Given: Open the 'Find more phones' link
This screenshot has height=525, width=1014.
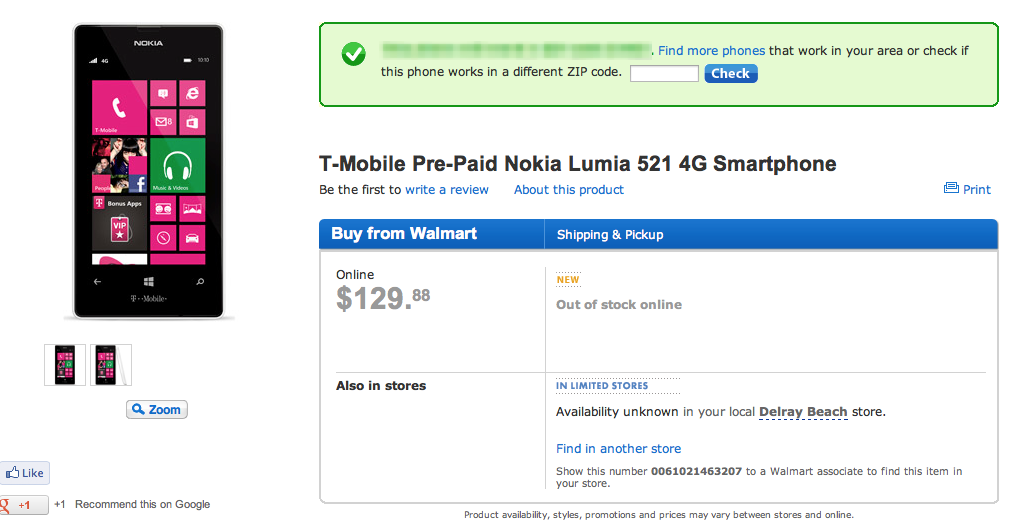Looking at the screenshot, I should [x=711, y=51].
